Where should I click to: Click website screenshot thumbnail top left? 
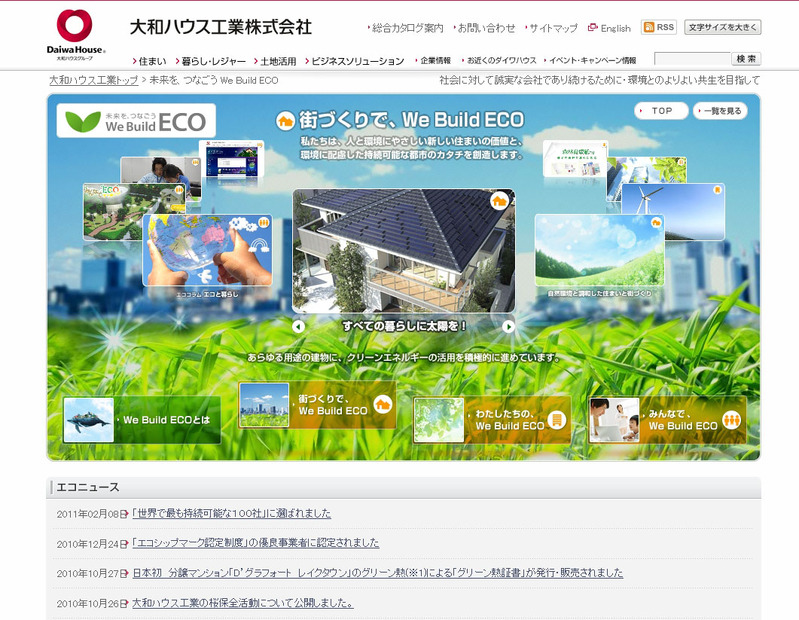231,158
